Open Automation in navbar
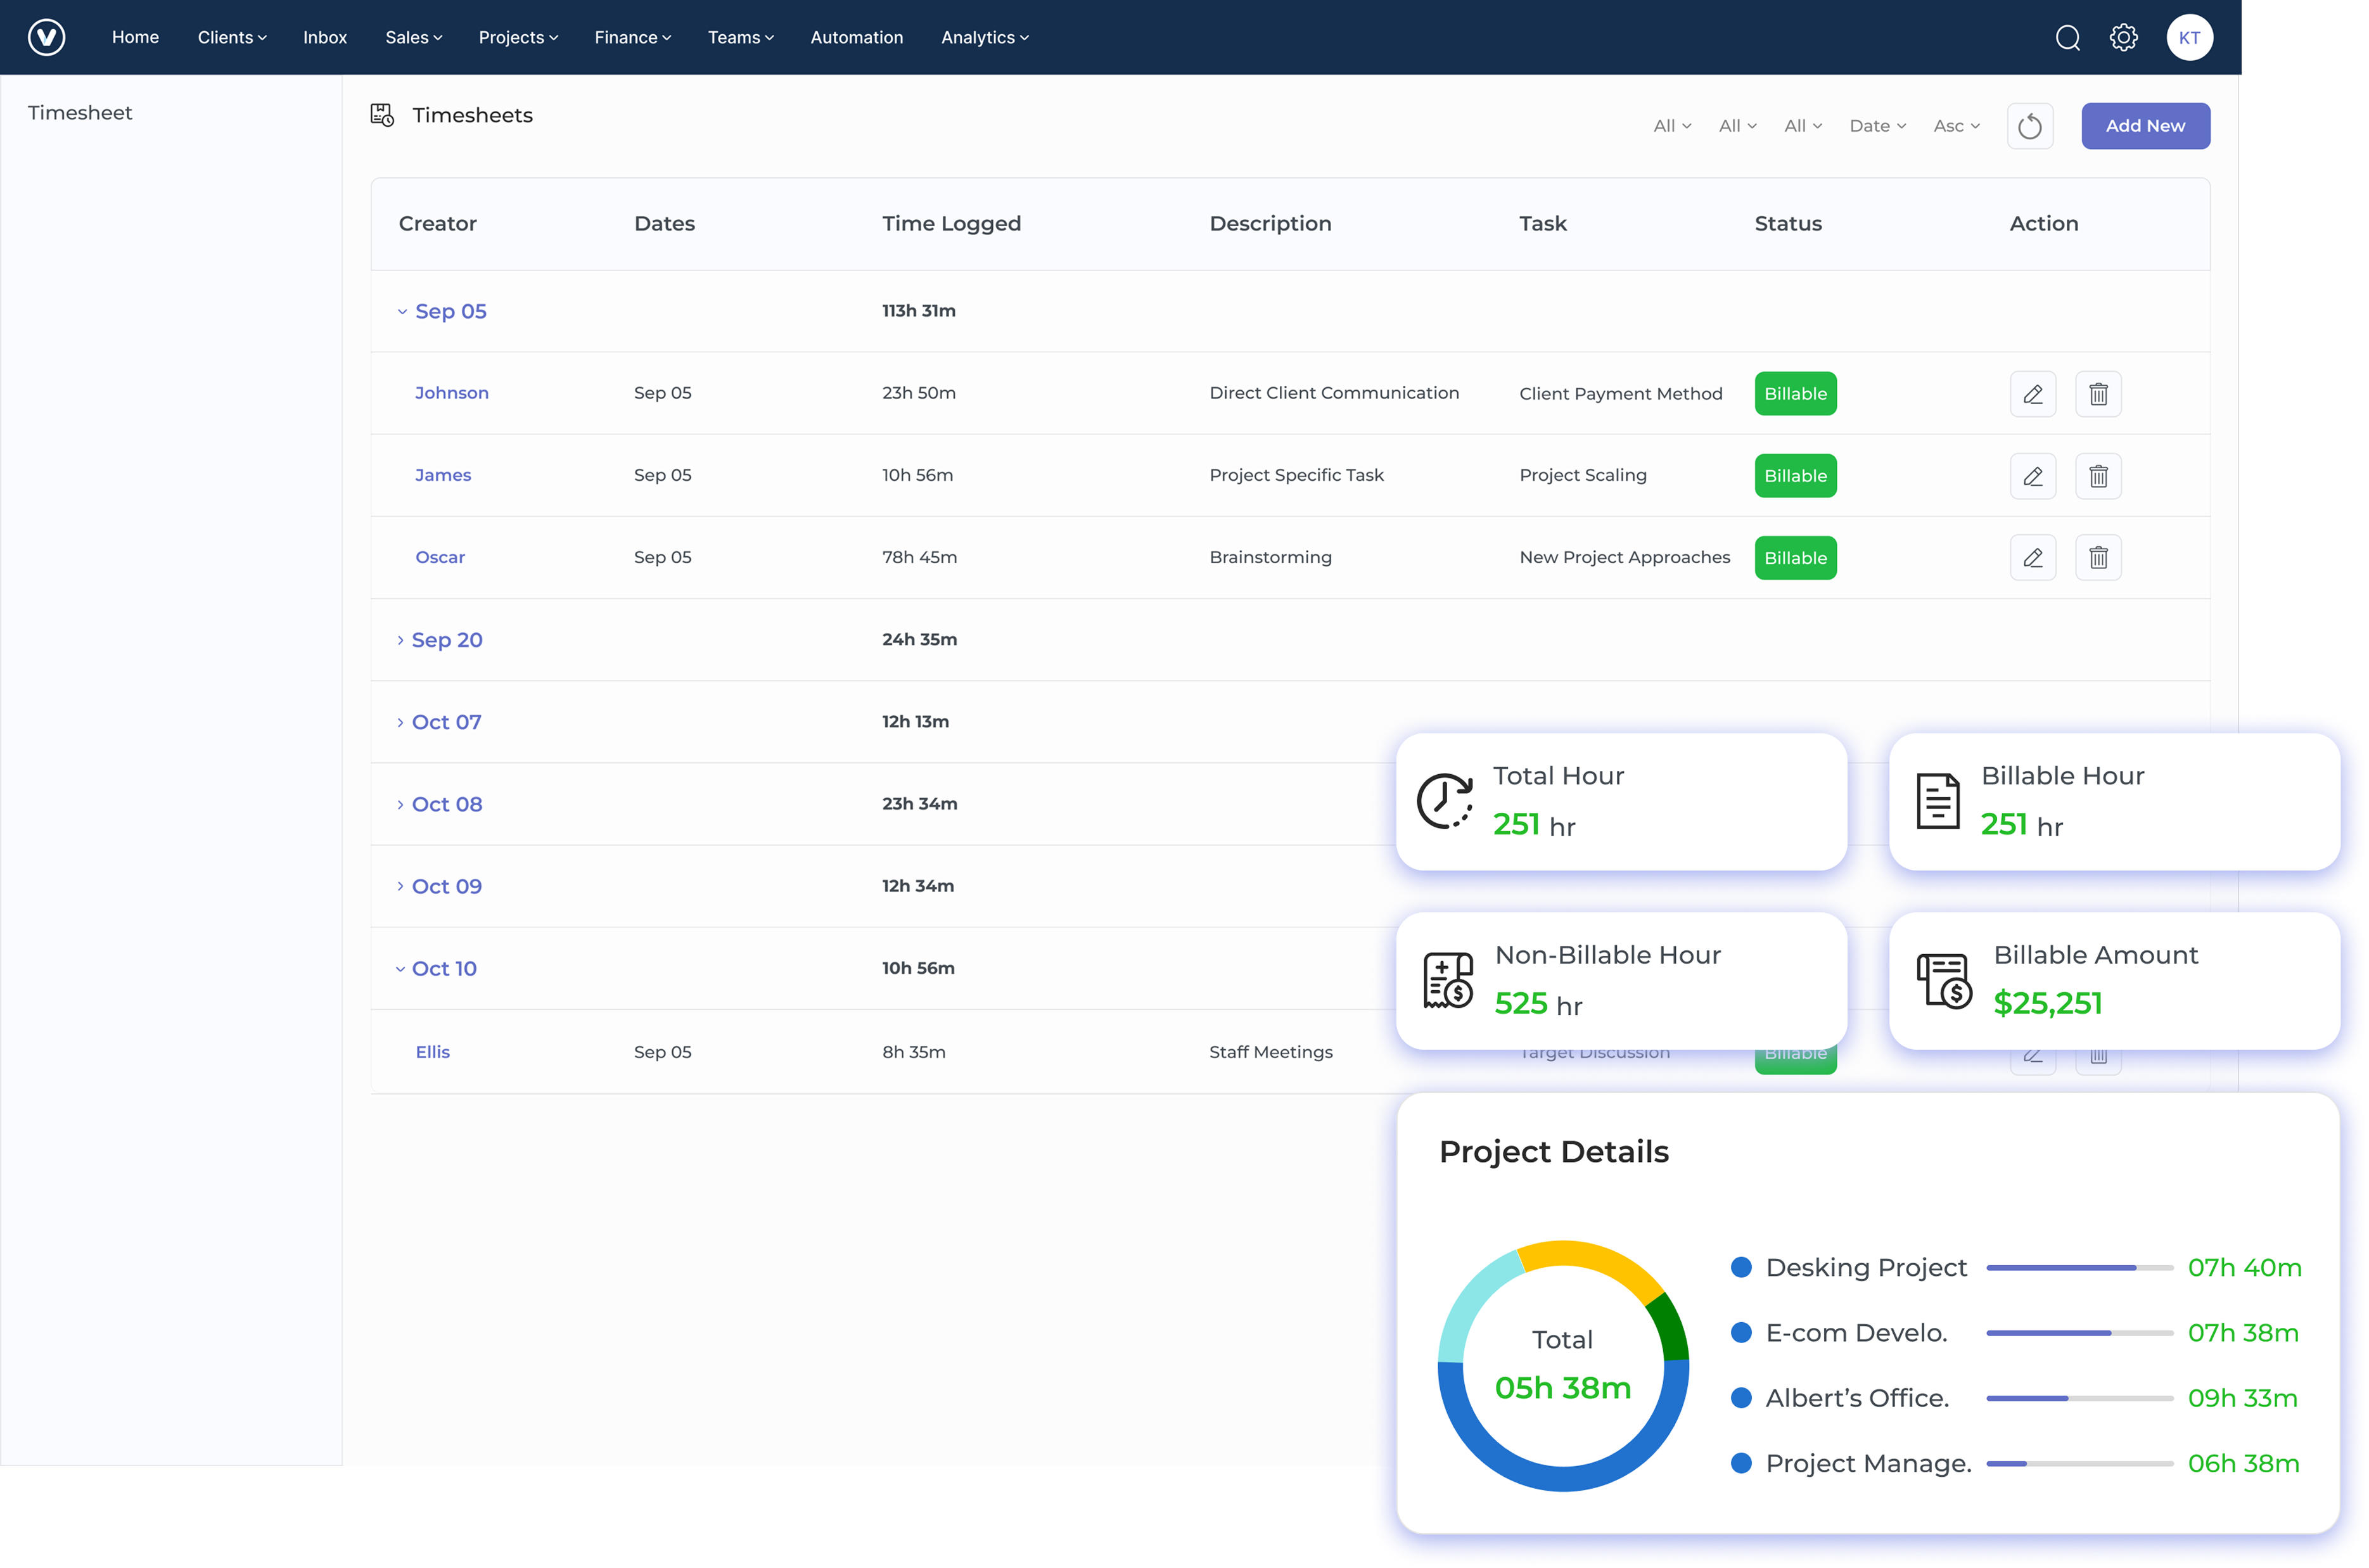 click(856, 37)
